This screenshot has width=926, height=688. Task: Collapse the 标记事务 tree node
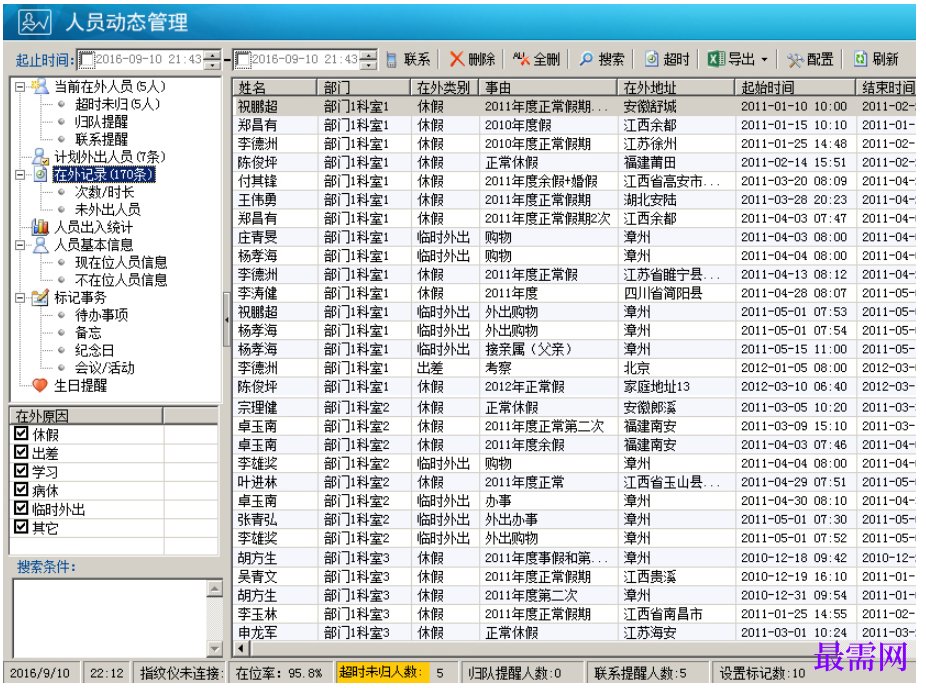point(20,298)
